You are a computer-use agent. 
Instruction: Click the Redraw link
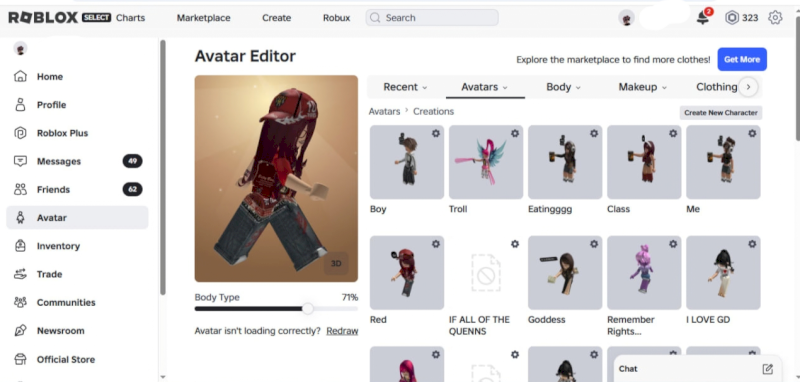[342, 331]
